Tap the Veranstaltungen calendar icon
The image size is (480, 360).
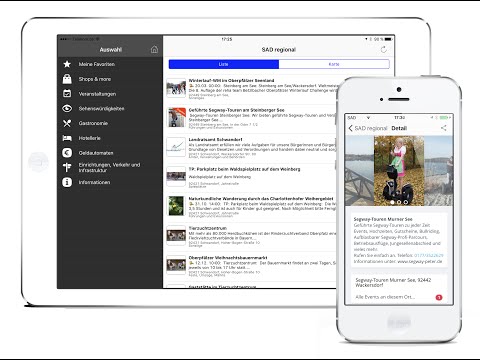67,94
